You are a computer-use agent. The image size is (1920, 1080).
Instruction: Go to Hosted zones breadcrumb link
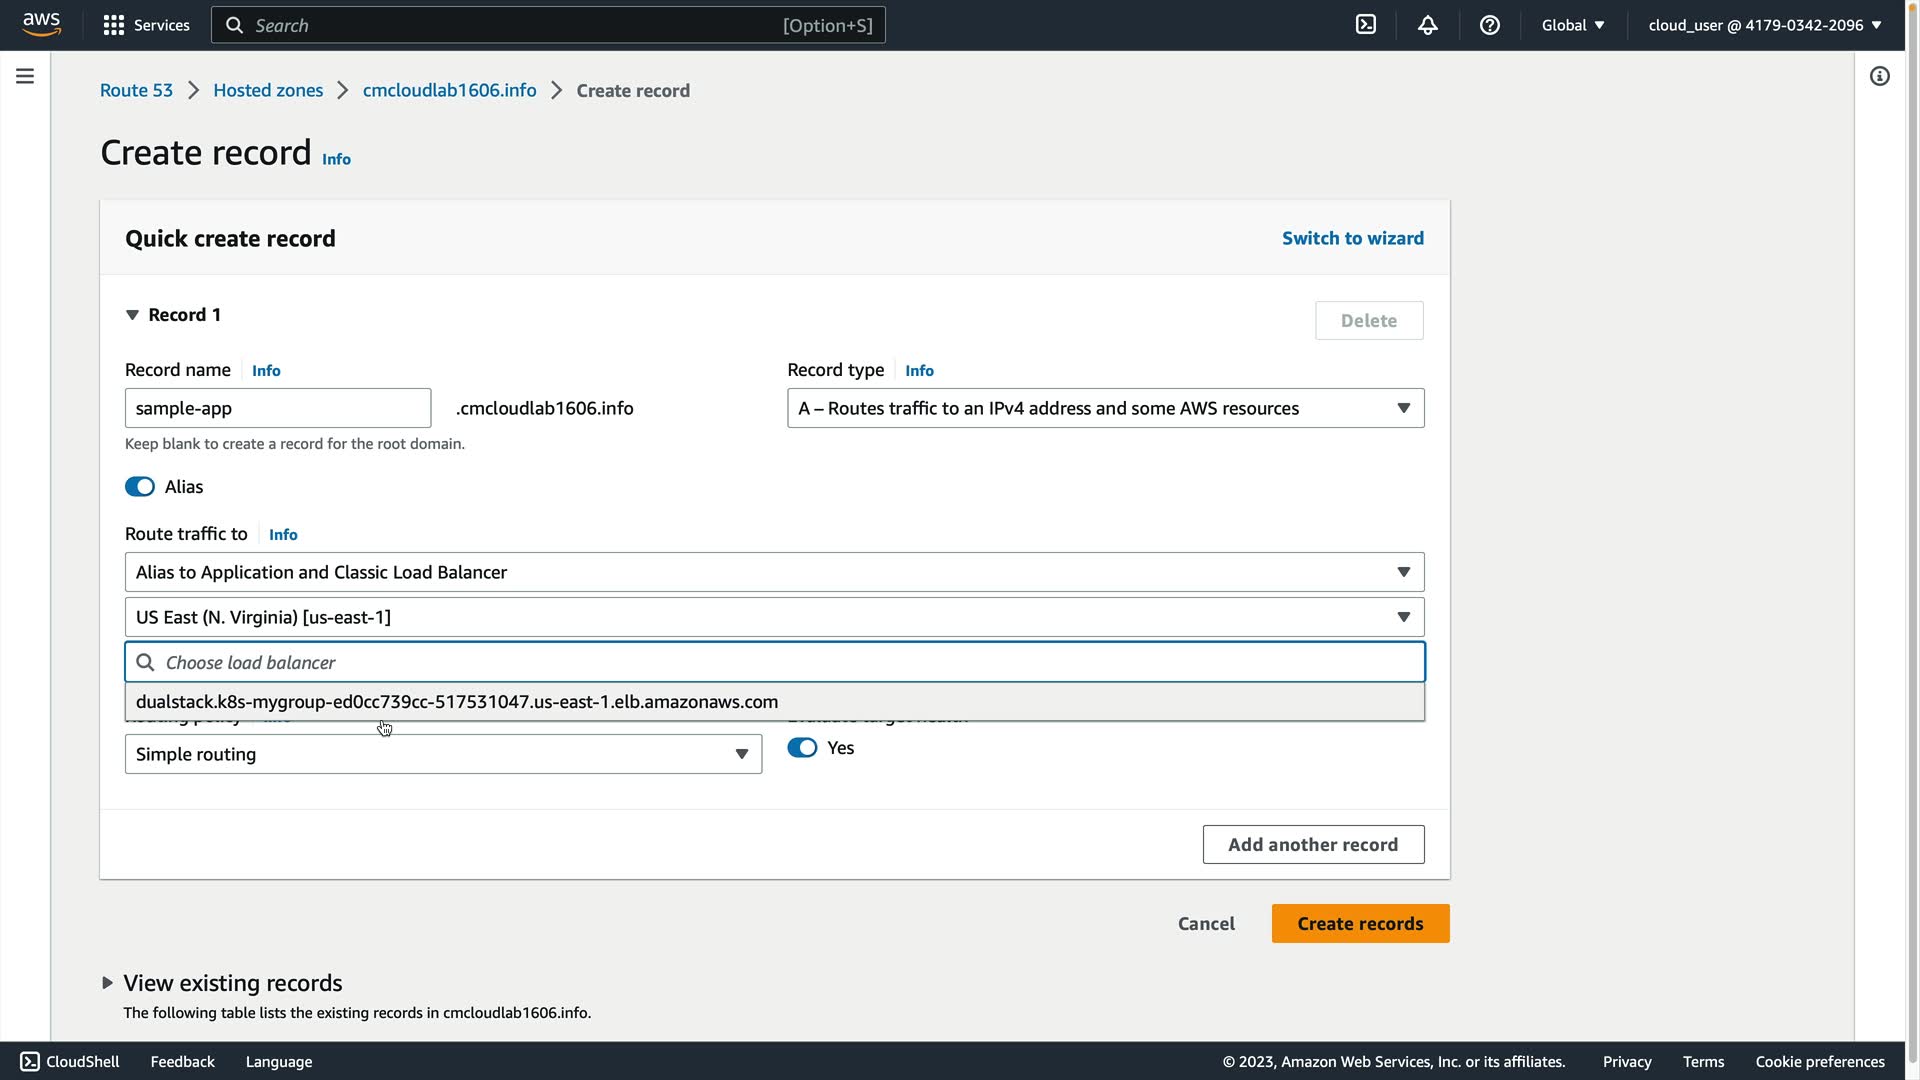click(268, 91)
